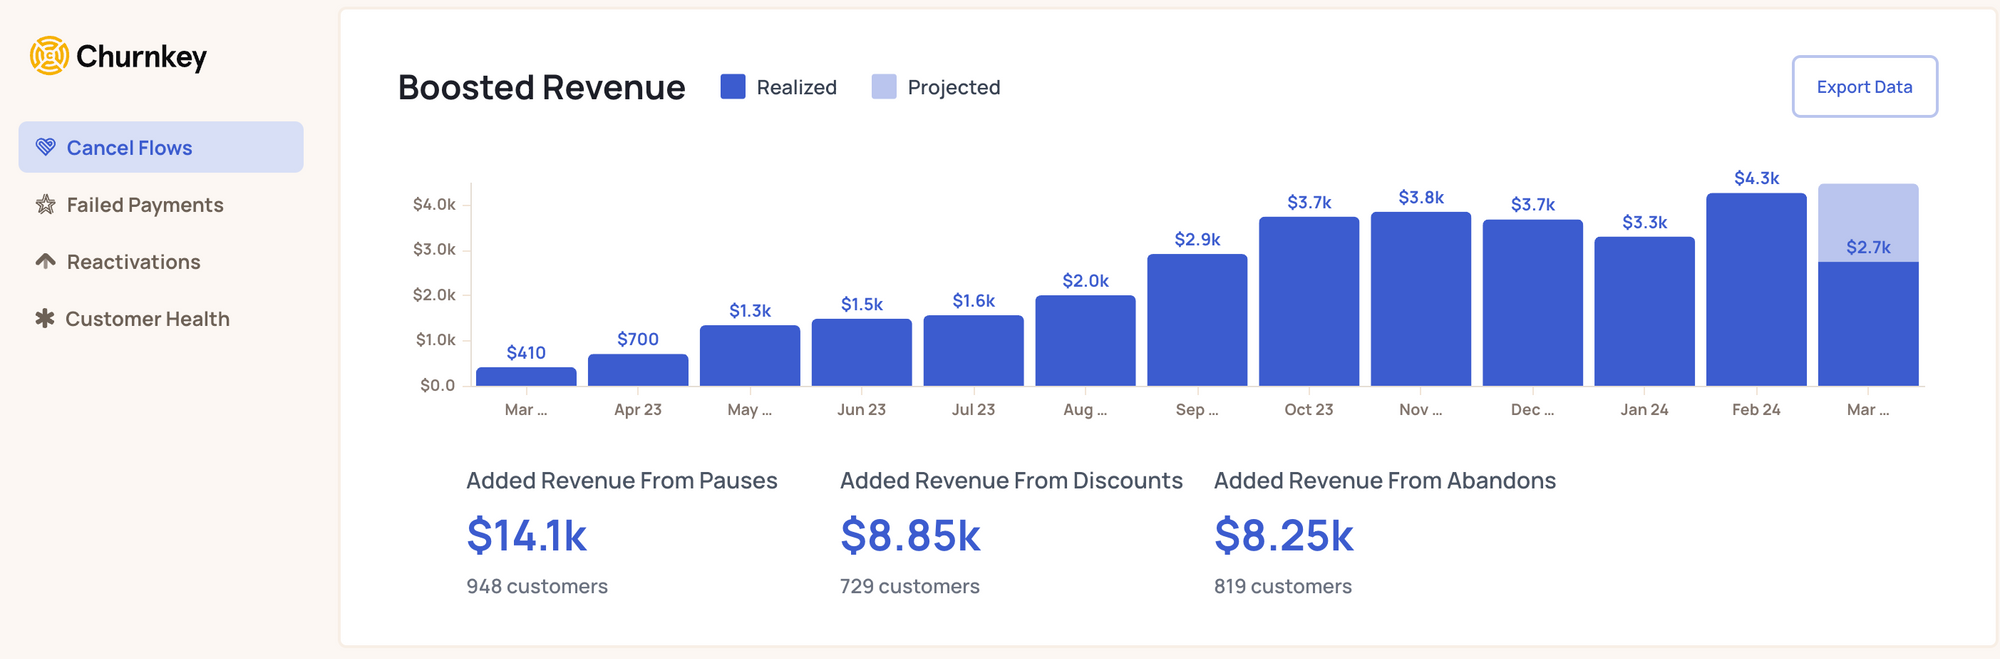The height and width of the screenshot is (659, 2000).
Task: Select the Oct 23 revenue bar
Action: tap(1308, 302)
